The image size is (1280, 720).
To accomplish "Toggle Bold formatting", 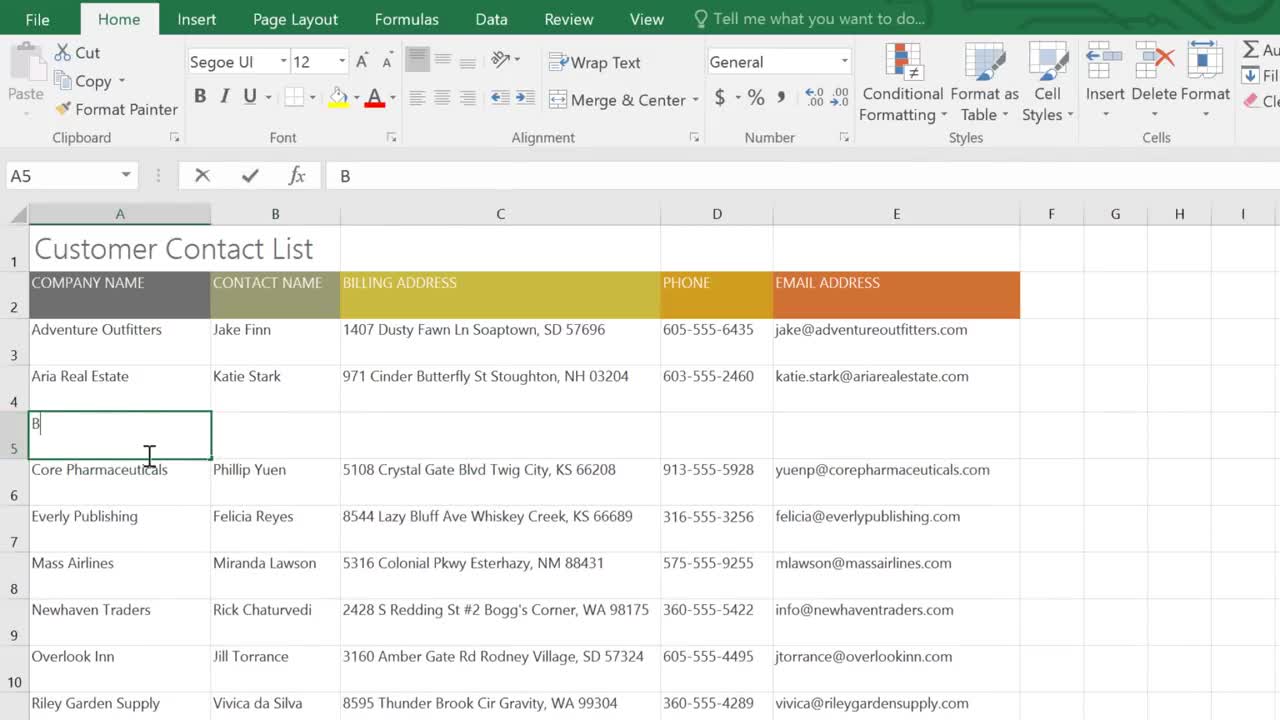I will tap(200, 96).
